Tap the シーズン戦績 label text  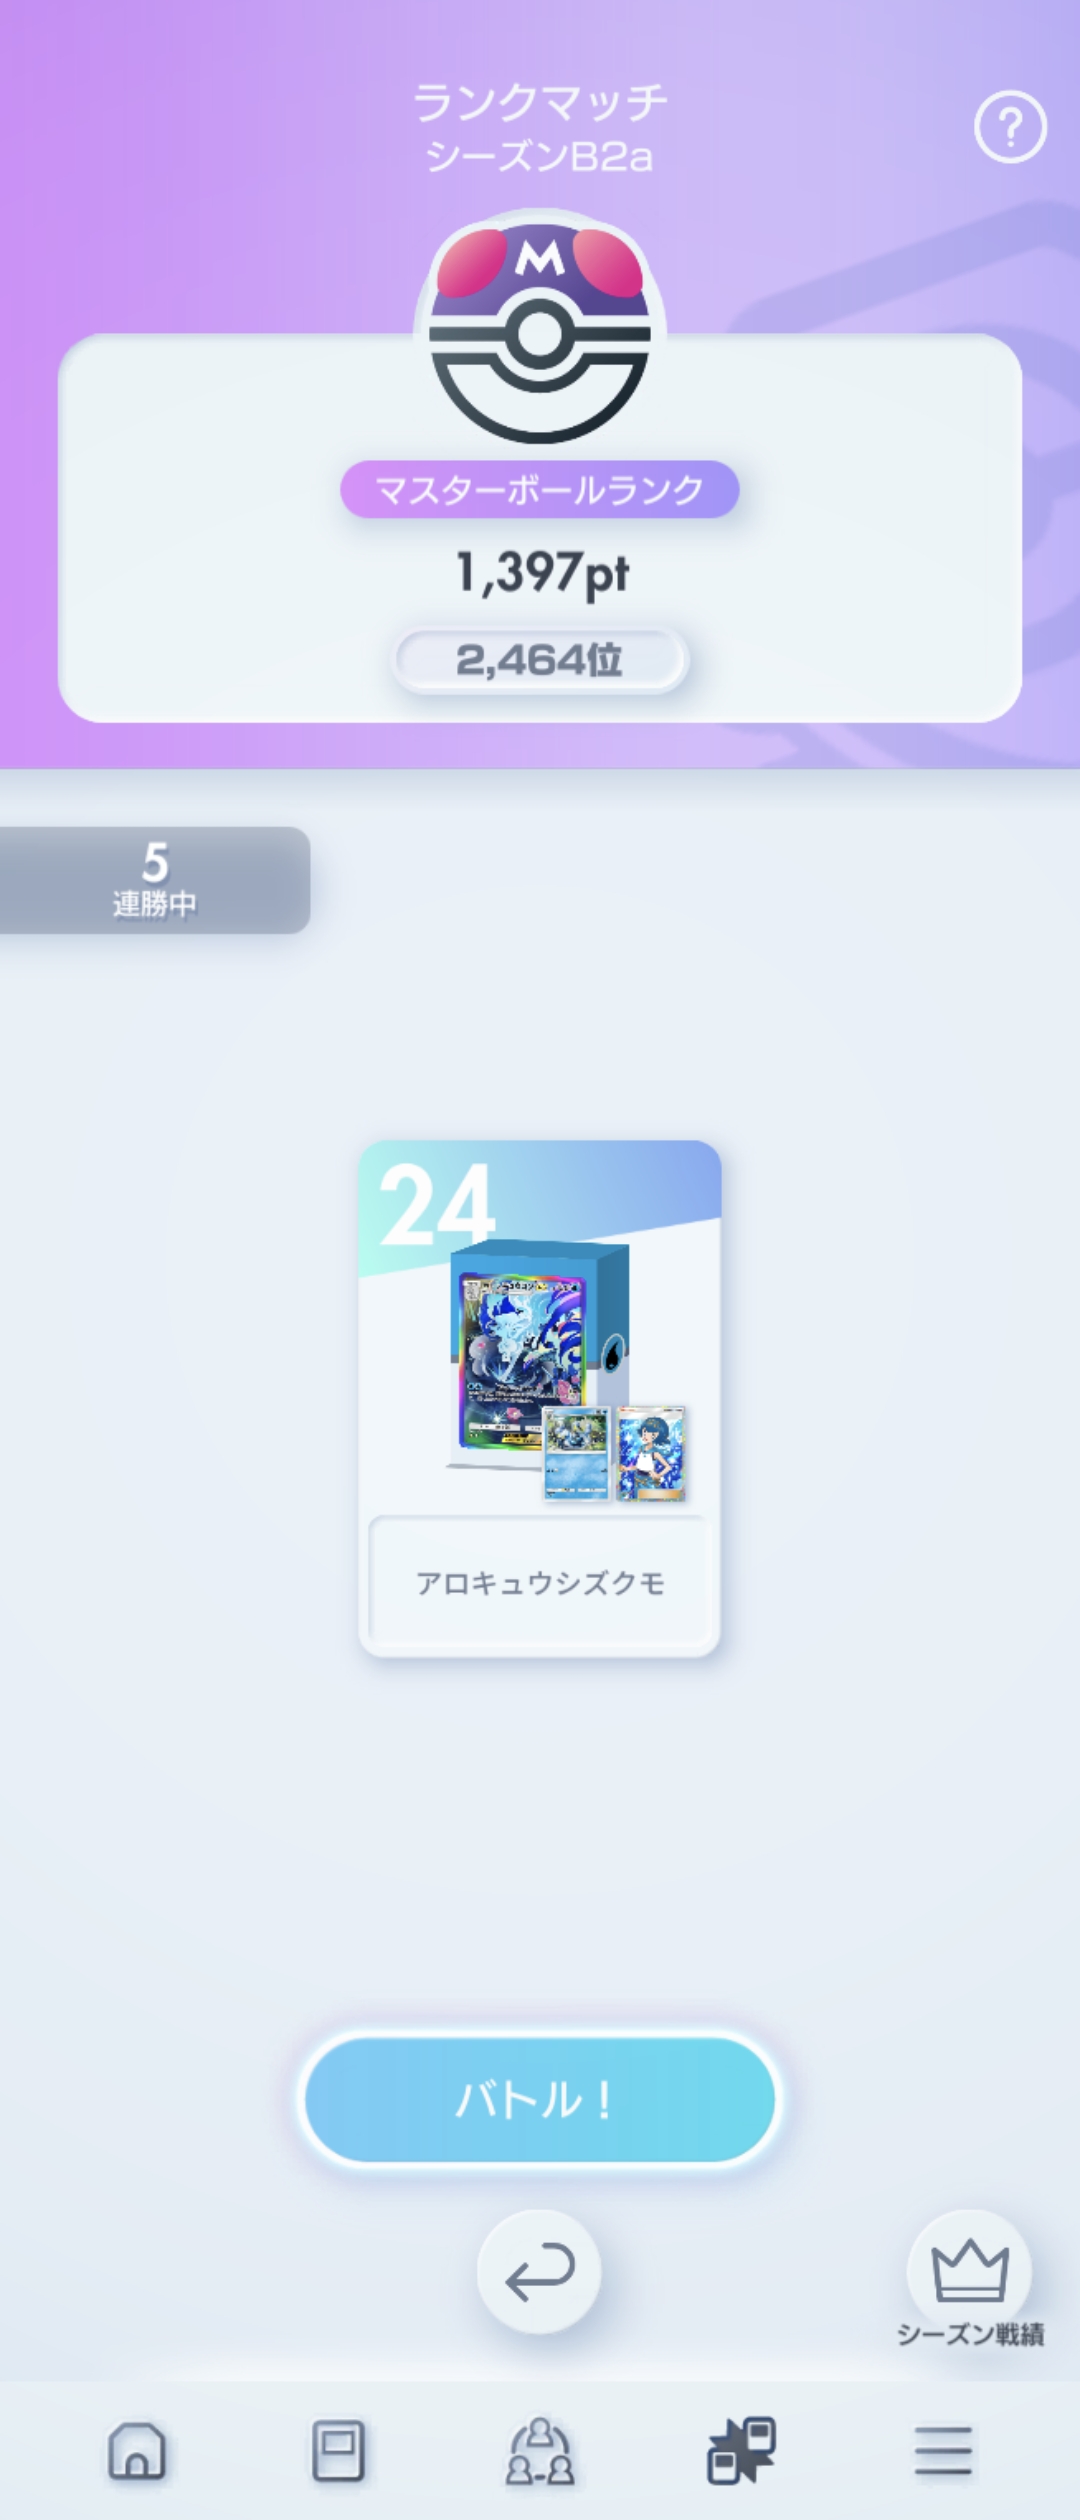(x=970, y=2335)
